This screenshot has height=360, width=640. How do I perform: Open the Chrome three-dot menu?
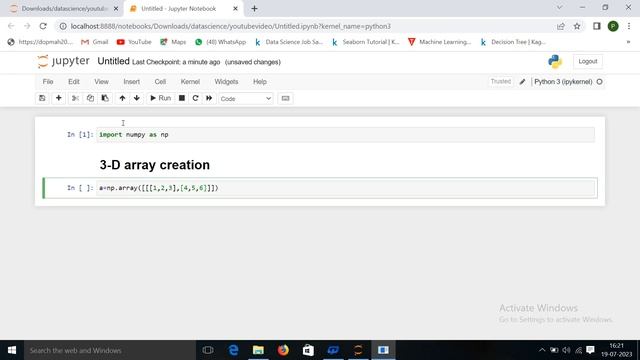coord(629,26)
